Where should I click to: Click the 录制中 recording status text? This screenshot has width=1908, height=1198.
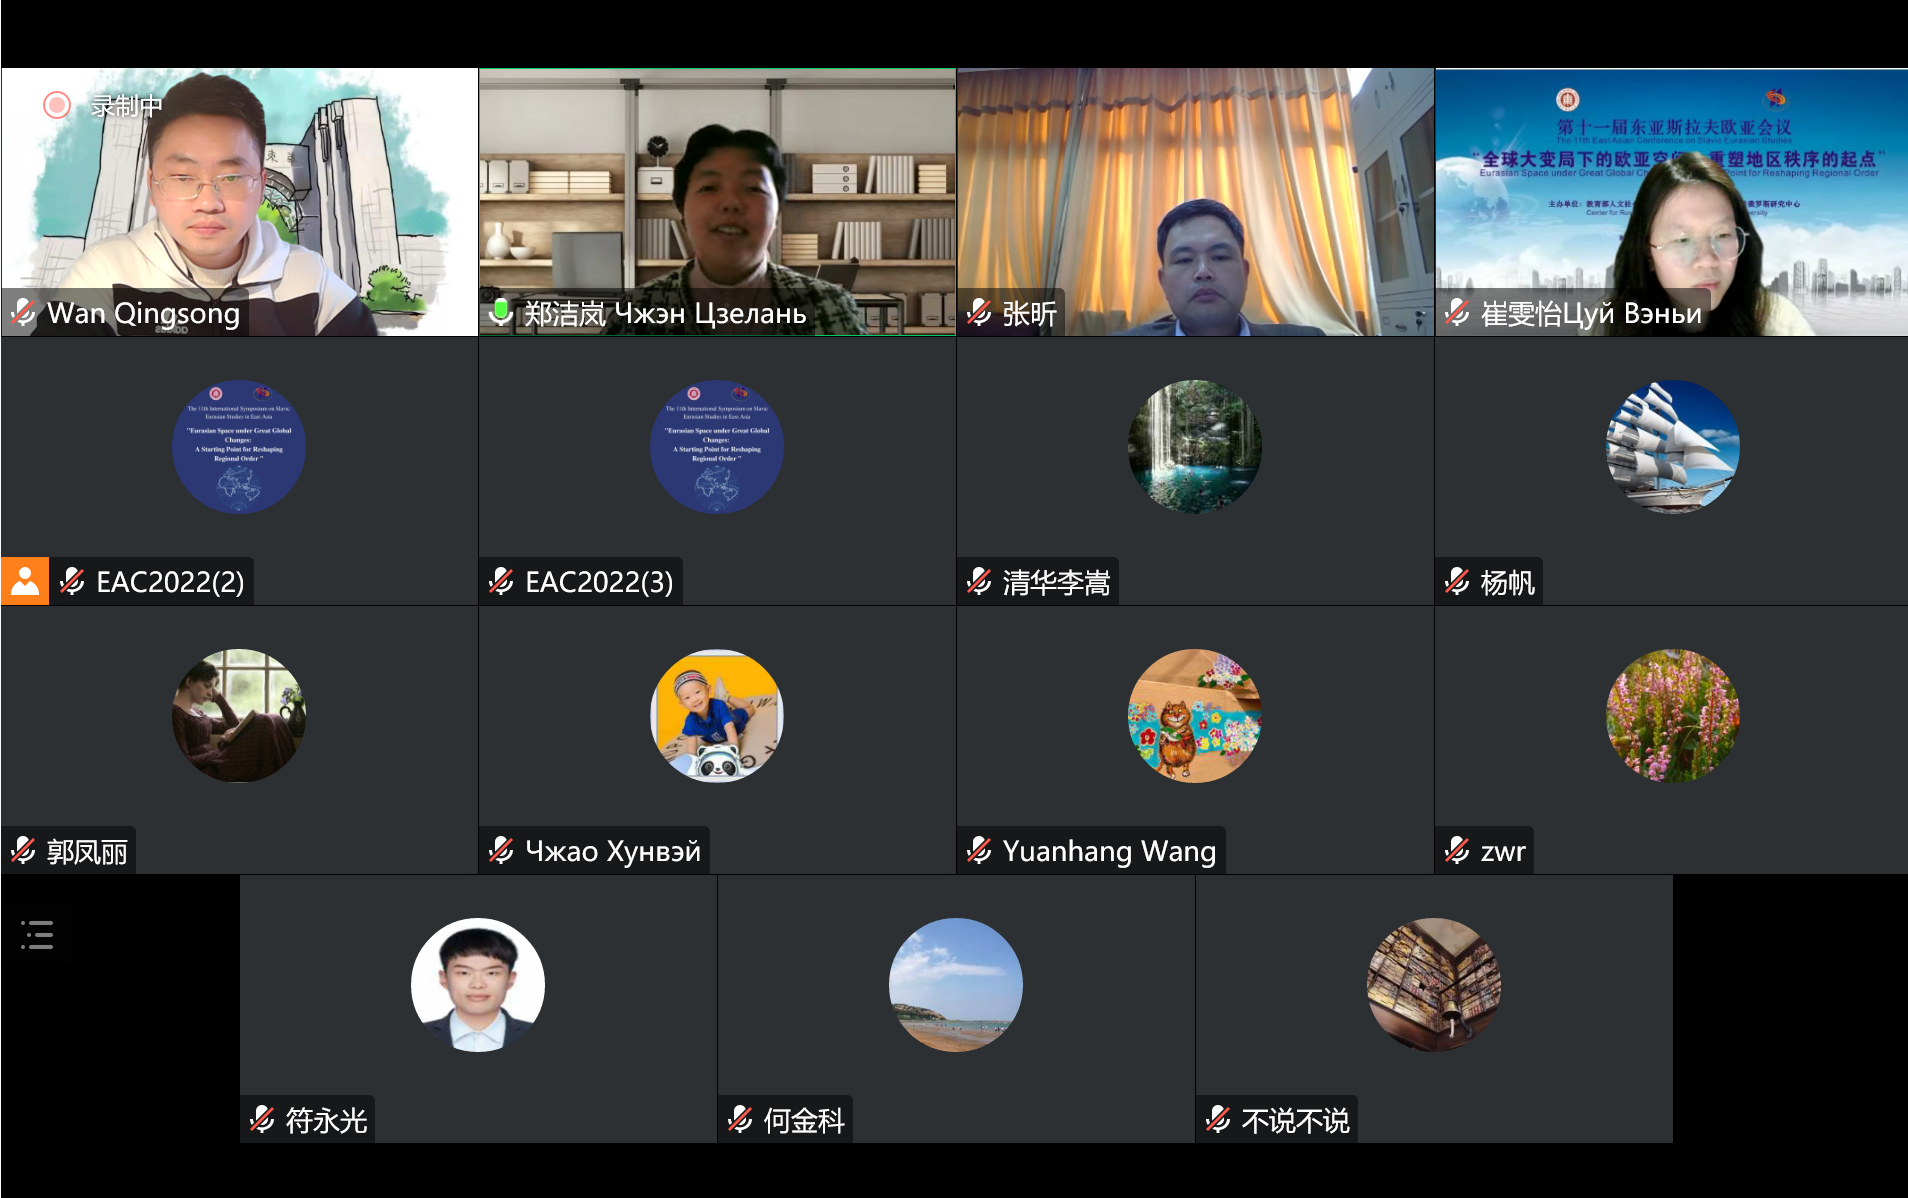coord(126,105)
